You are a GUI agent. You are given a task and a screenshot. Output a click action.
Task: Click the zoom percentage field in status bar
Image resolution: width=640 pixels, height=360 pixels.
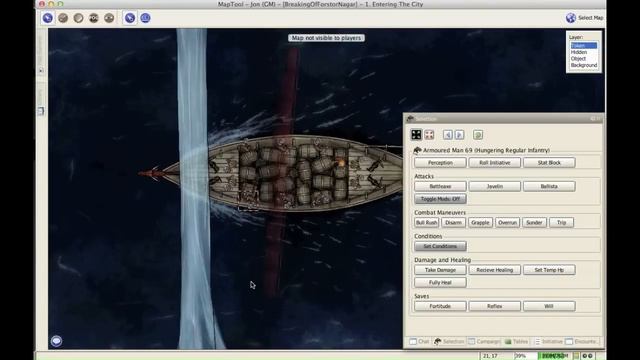tap(524, 356)
